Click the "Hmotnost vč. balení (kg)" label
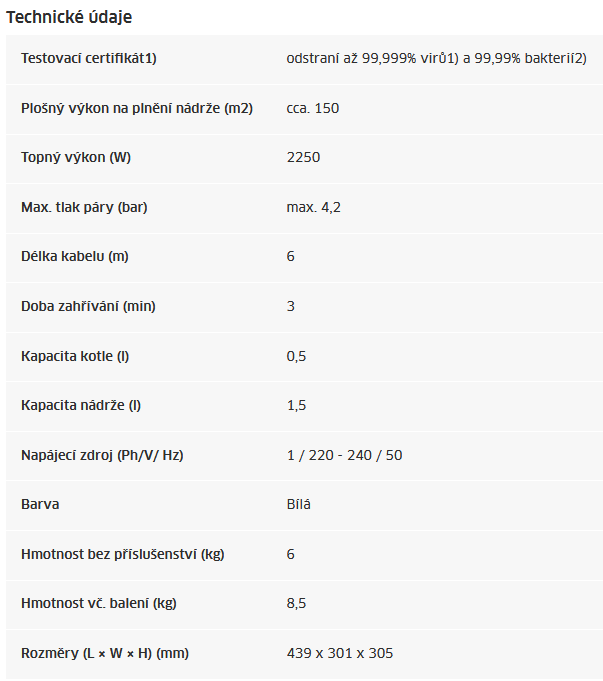The image size is (603, 681). (x=99, y=604)
